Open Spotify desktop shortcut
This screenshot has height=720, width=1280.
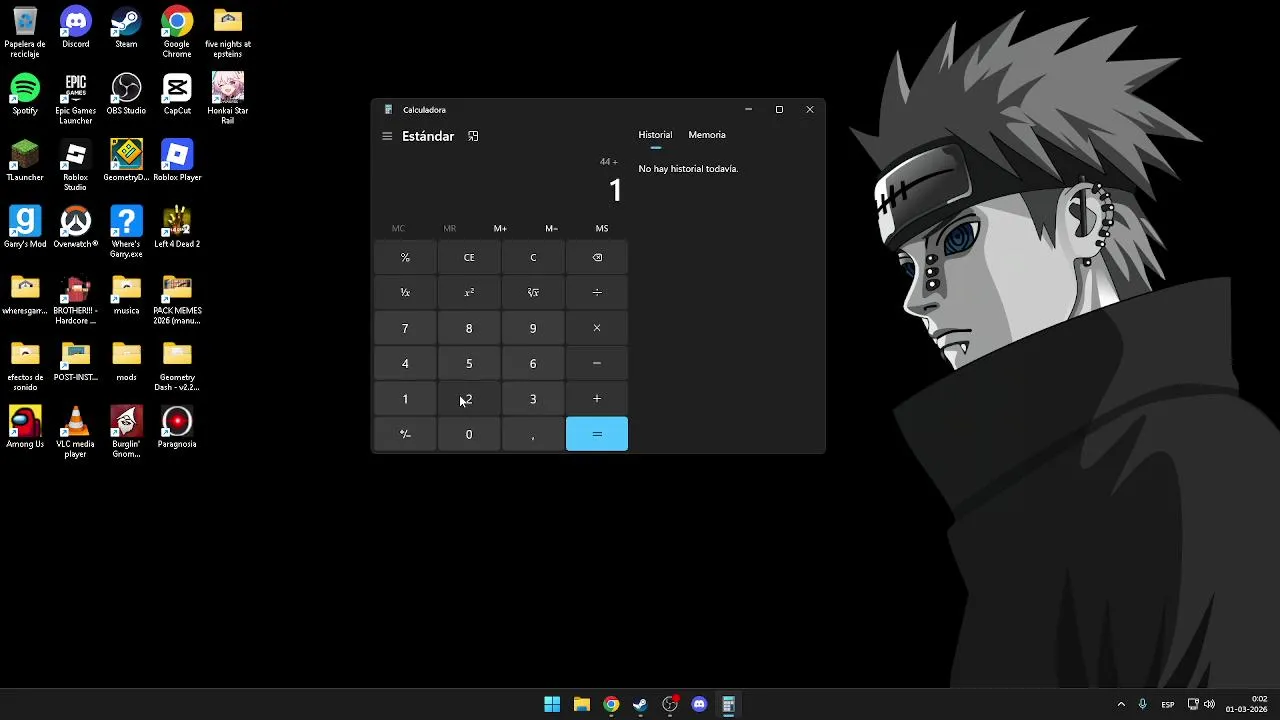pyautogui.click(x=25, y=94)
